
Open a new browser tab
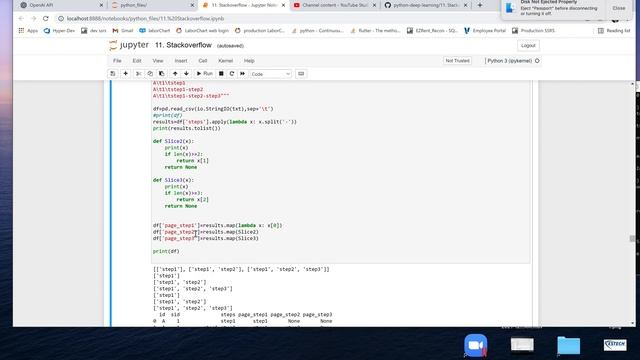(x=480, y=5)
